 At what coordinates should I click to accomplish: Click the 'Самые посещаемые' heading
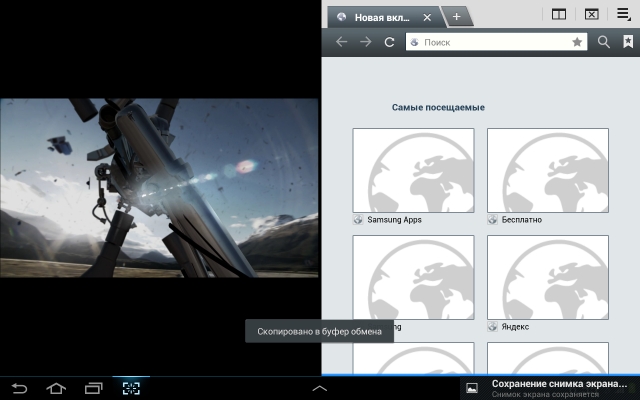click(x=438, y=107)
